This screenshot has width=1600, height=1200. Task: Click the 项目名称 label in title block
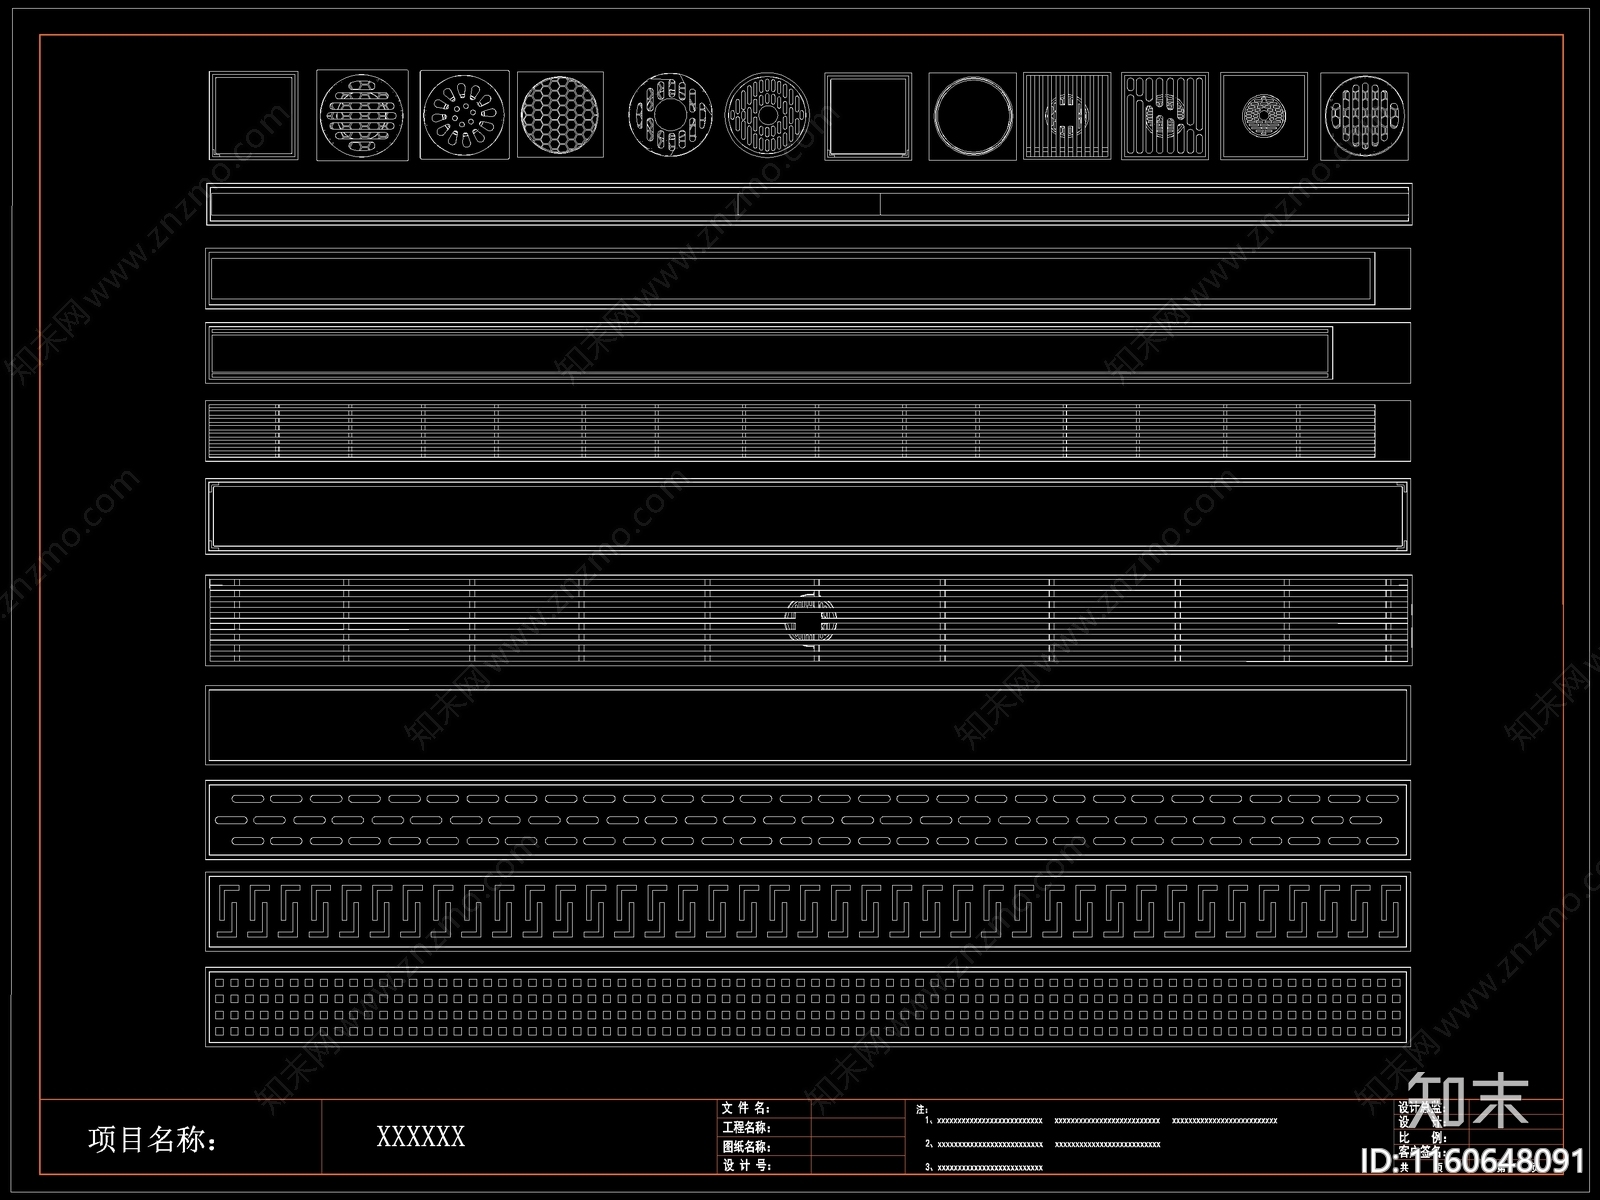point(153,1139)
